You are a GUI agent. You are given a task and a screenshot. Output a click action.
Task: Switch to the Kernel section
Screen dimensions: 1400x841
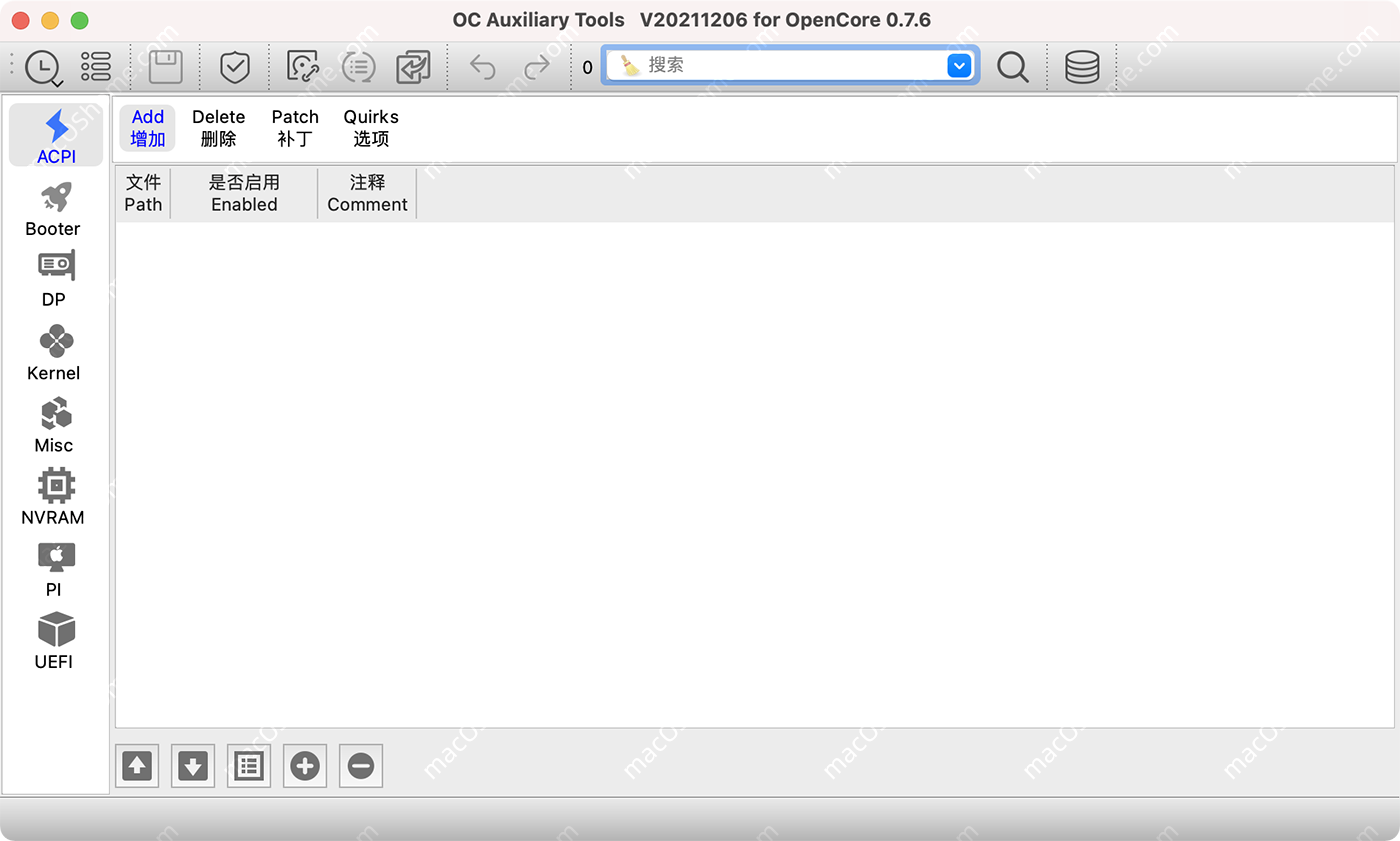(x=54, y=353)
